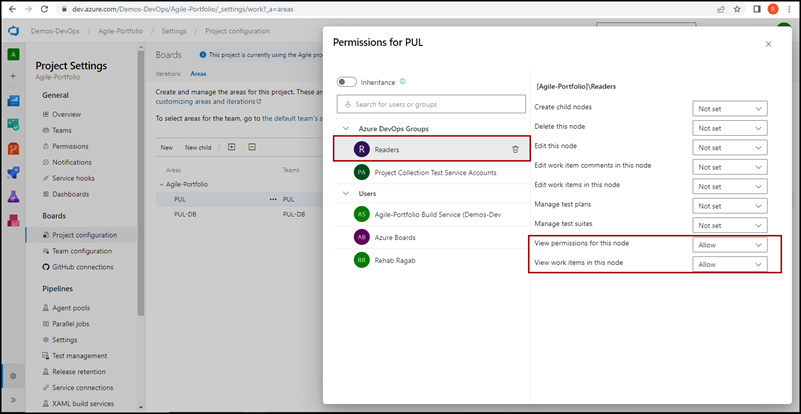Select Project Collection Test Service Accounts group
801x414 pixels.
pyautogui.click(x=432, y=173)
